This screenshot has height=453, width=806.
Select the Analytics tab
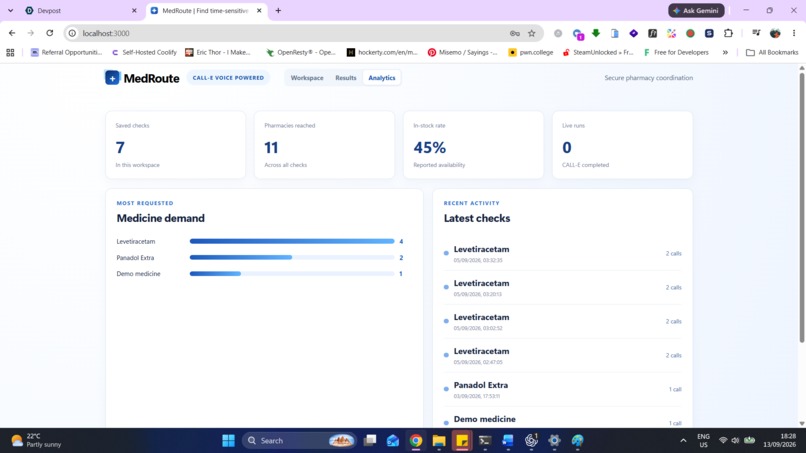coord(381,78)
